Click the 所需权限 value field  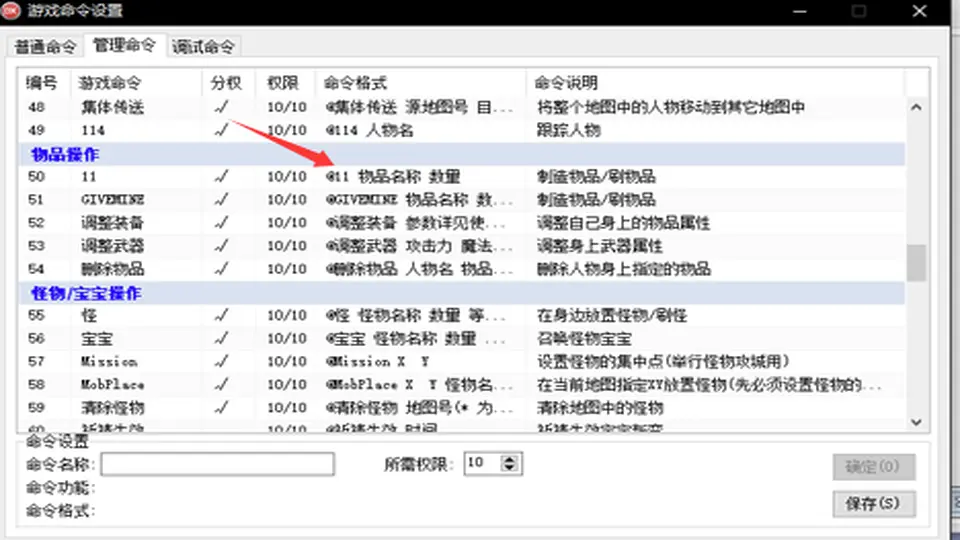482,463
